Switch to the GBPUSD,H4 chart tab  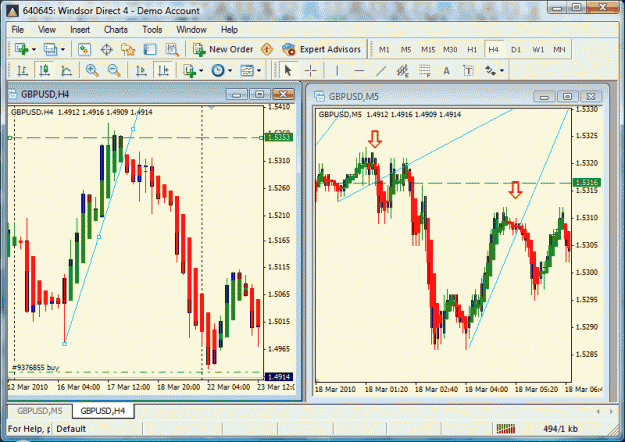point(103,411)
